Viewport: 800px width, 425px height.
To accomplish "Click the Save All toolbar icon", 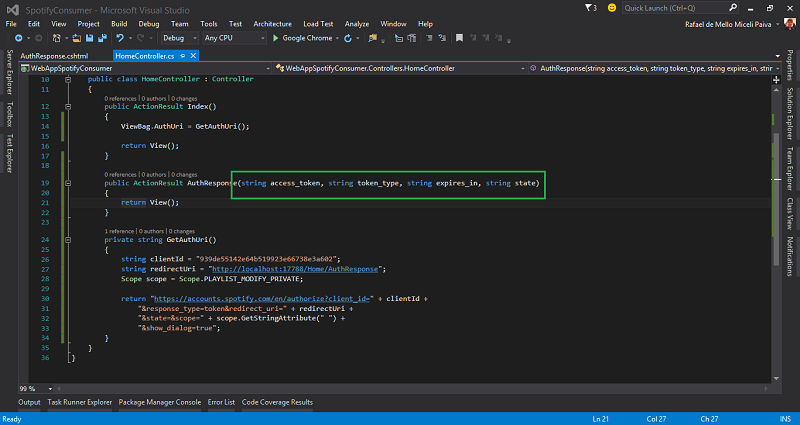I will point(104,38).
